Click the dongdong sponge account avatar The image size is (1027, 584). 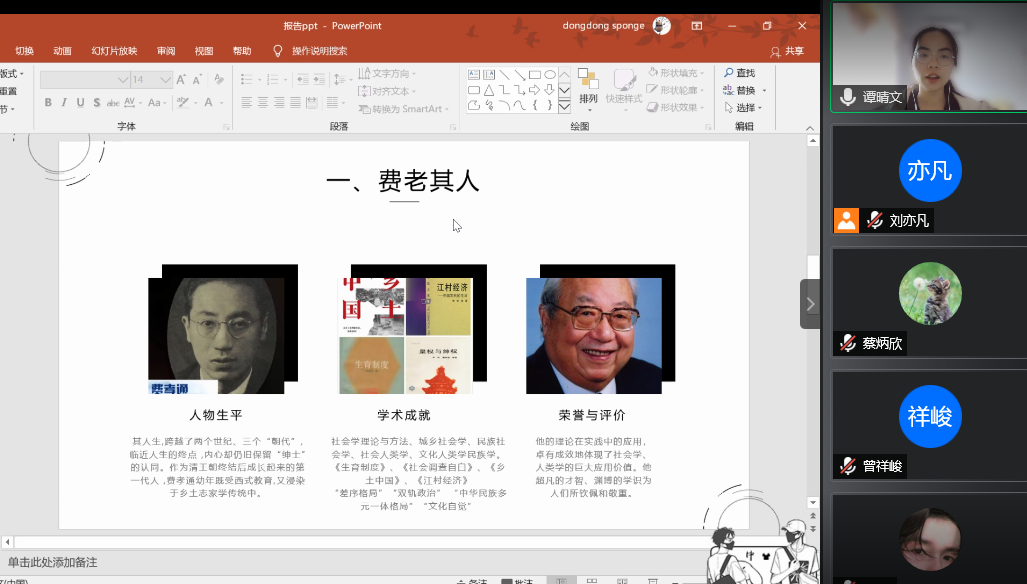(x=662, y=26)
